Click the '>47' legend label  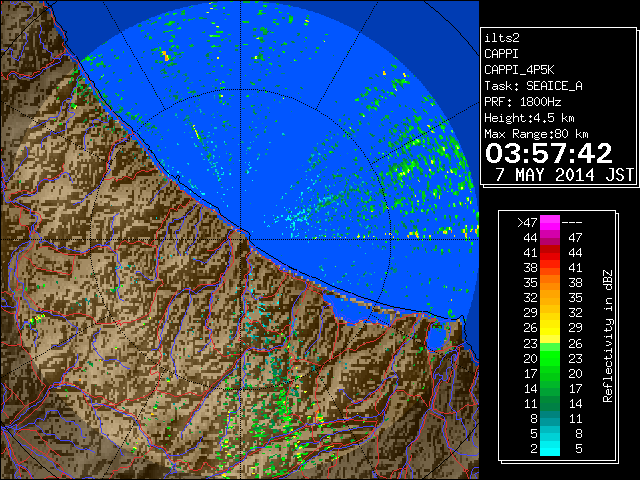[x=527, y=223]
